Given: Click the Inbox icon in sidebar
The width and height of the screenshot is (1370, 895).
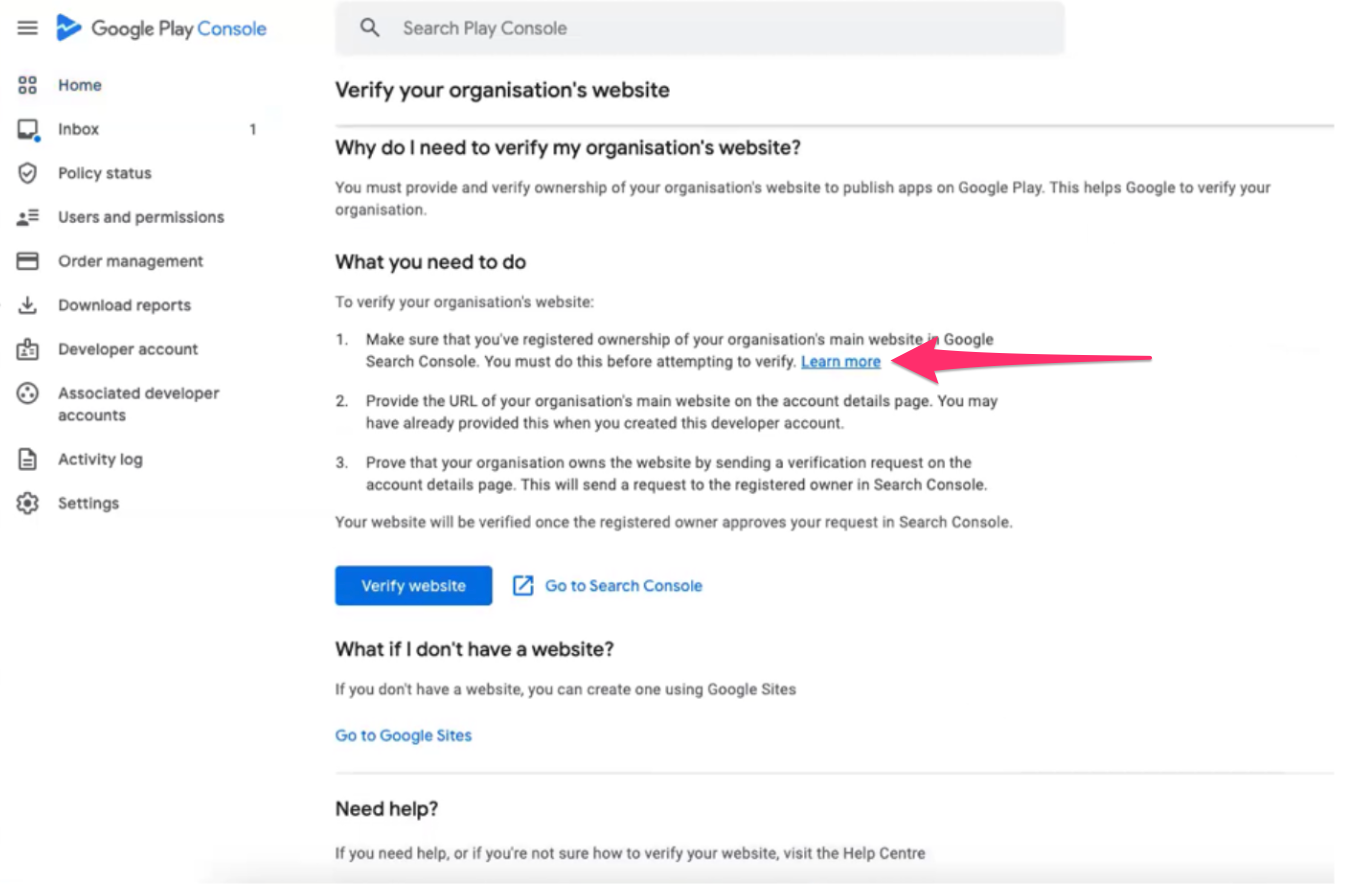Looking at the screenshot, I should pyautogui.click(x=28, y=130).
